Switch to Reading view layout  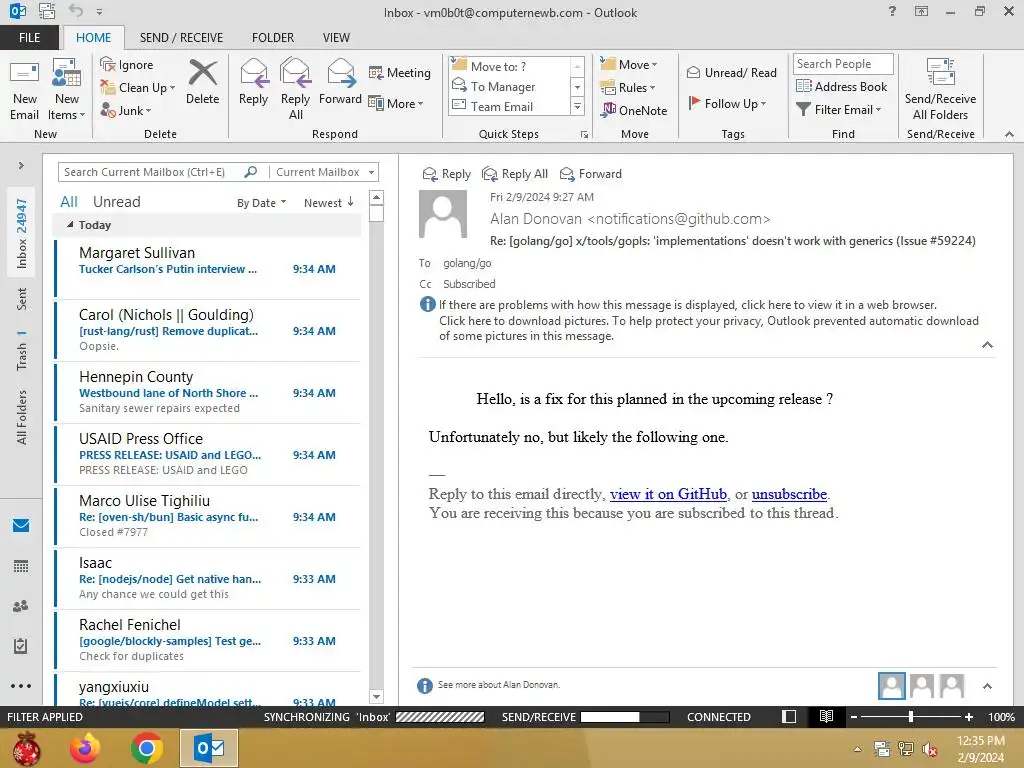826,716
